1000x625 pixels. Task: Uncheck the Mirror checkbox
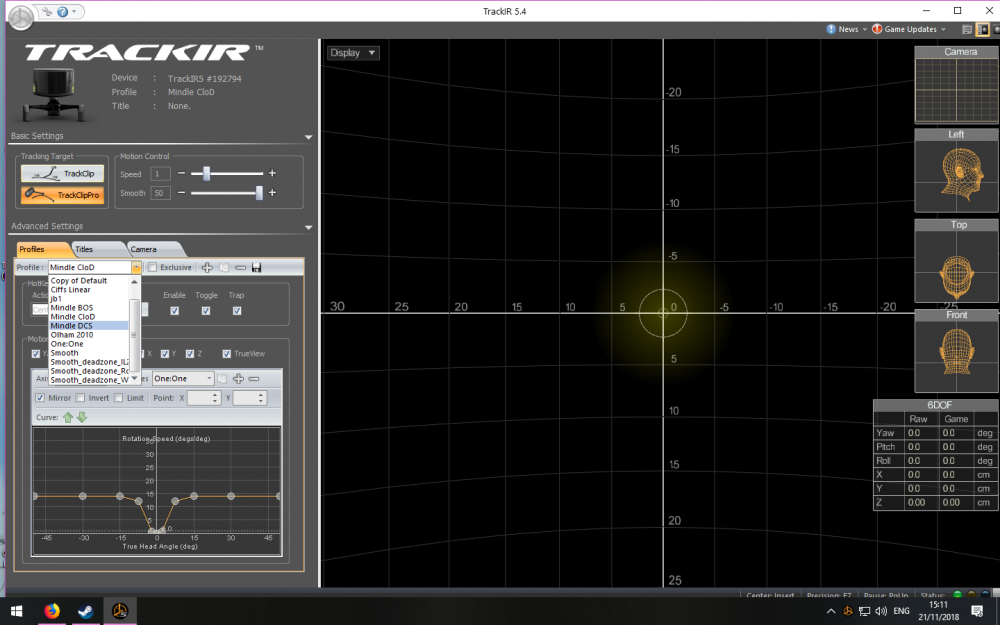(x=39, y=398)
